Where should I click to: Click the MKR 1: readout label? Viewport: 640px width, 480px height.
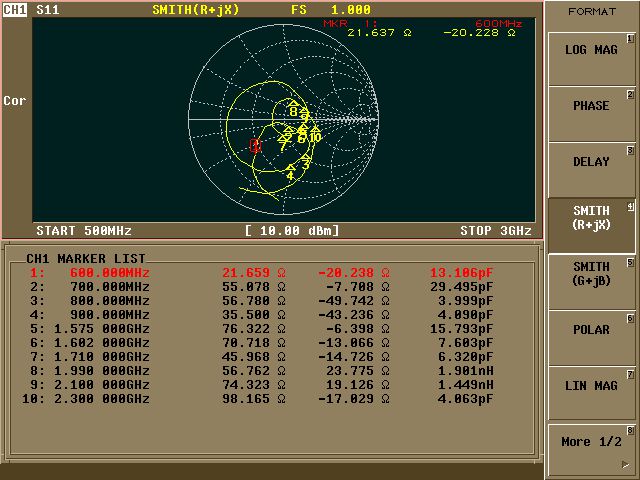coord(350,23)
